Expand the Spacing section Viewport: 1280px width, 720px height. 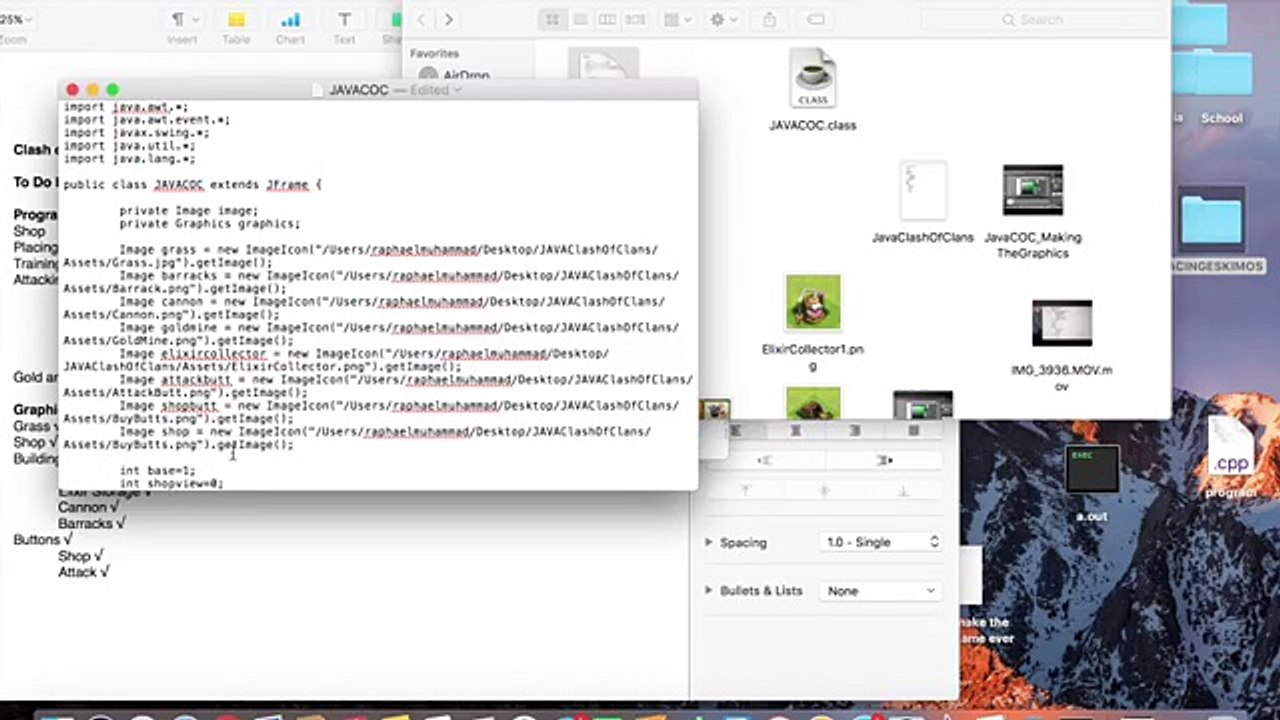pos(709,542)
